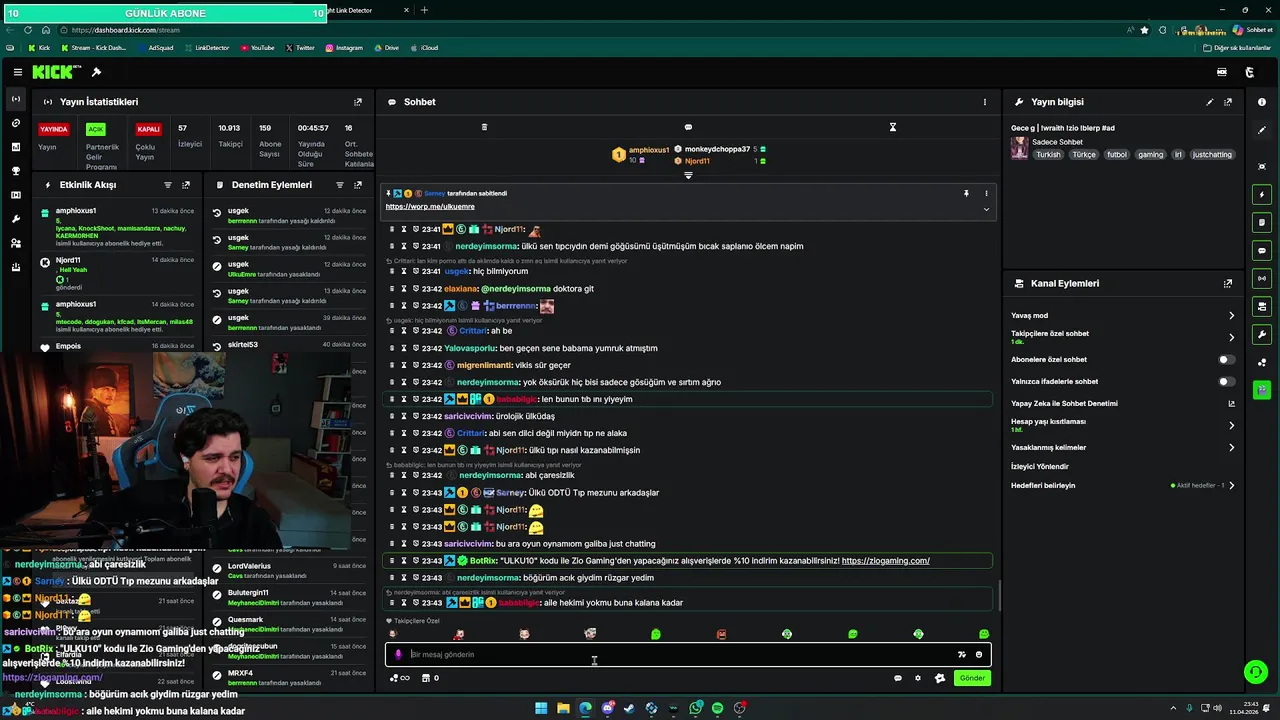Pop out the Yayın bilgisi panel

pos(1228,102)
